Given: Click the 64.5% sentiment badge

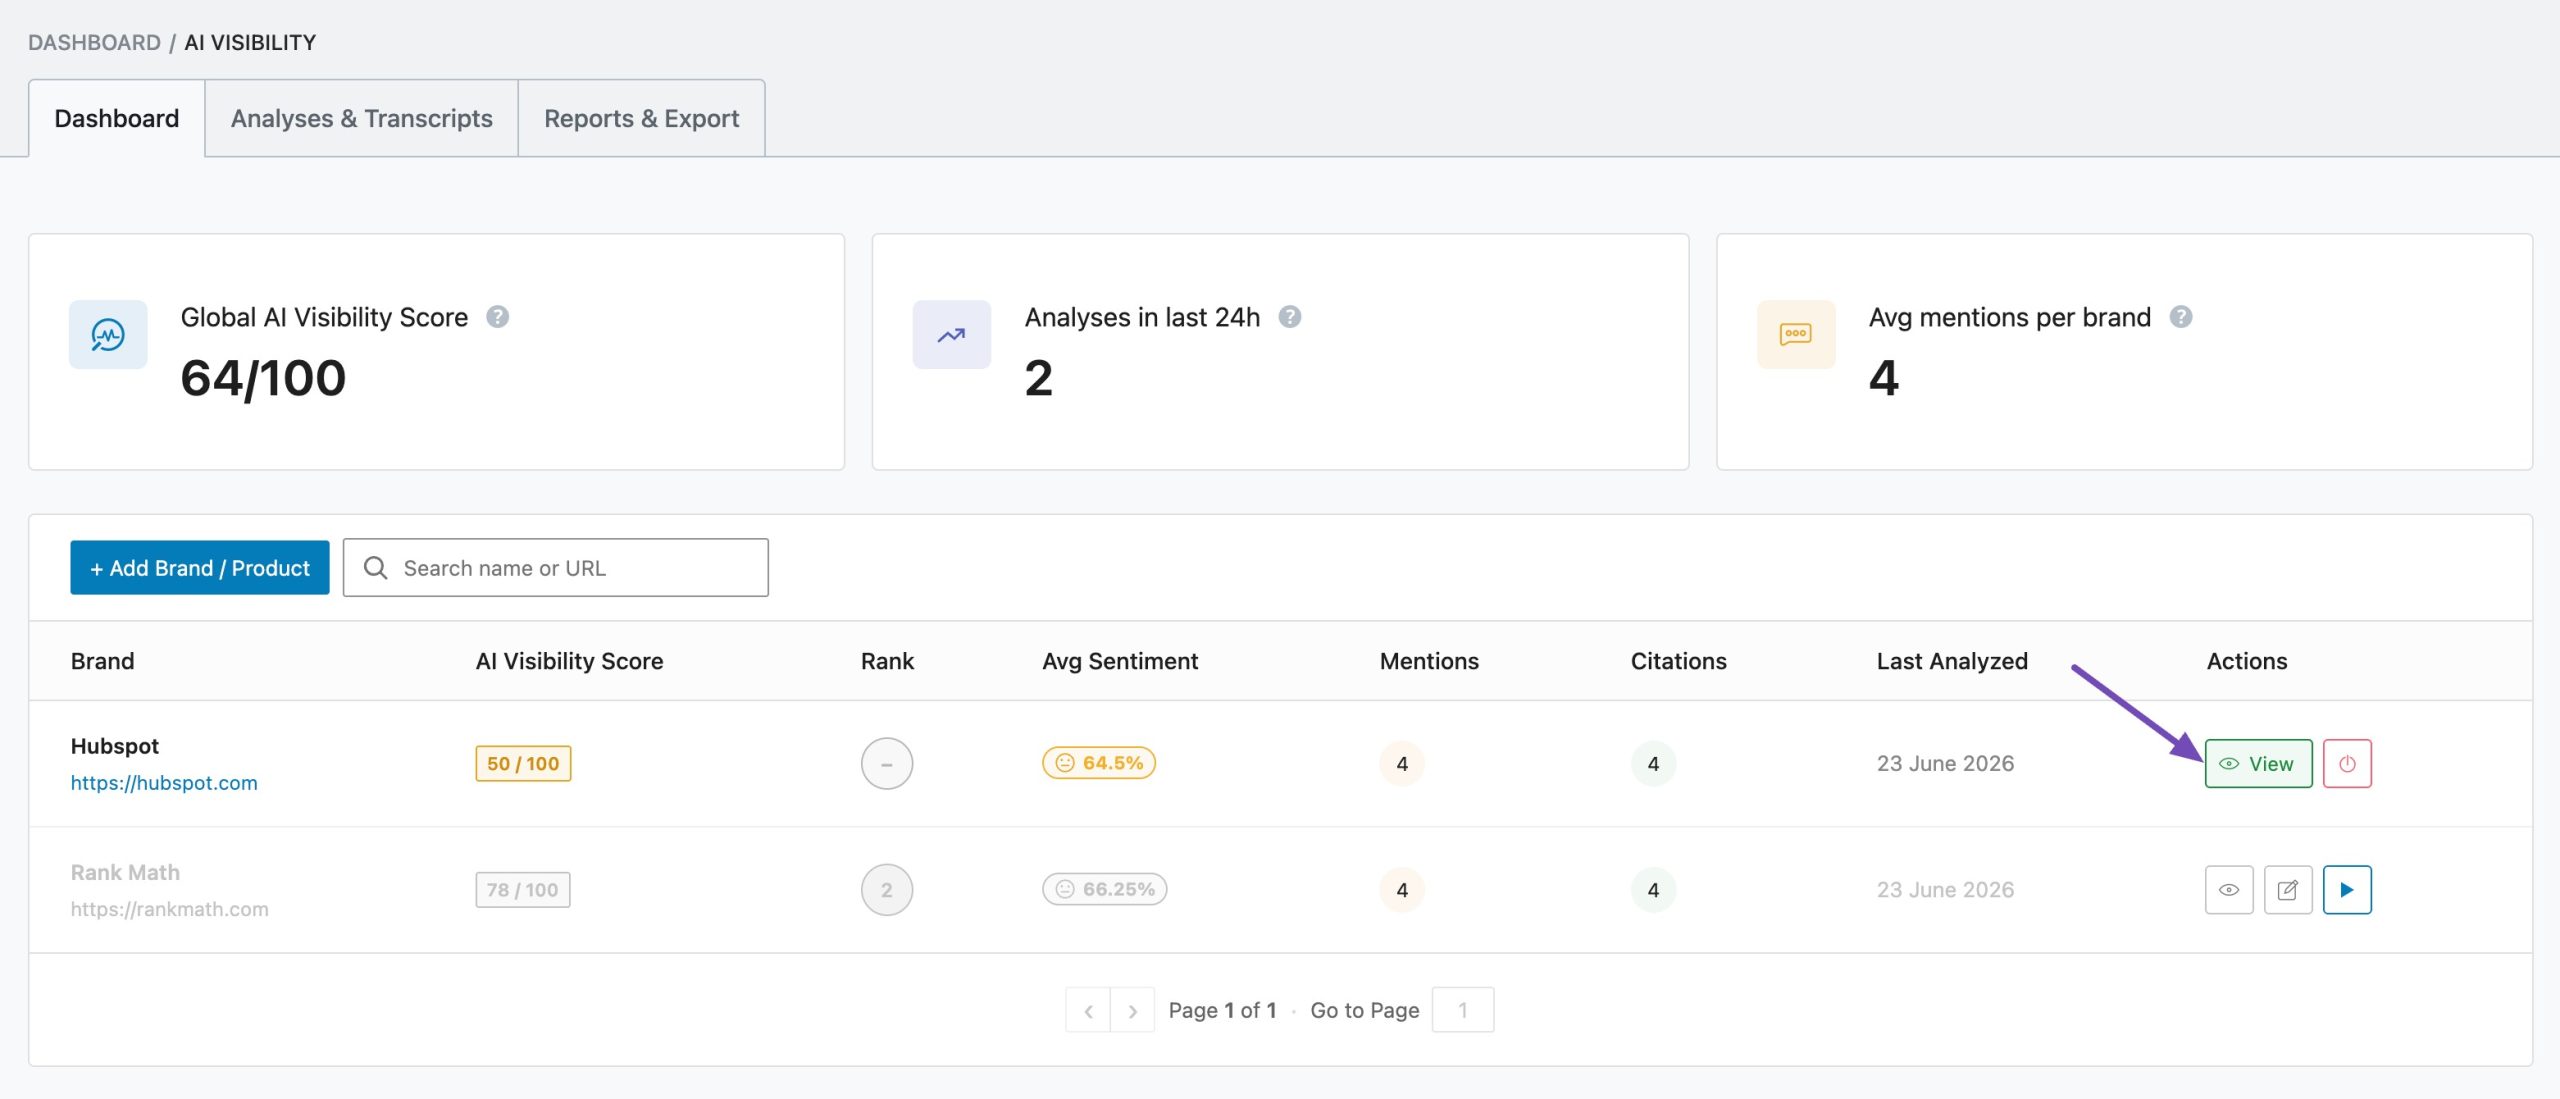Looking at the screenshot, I should point(1099,763).
